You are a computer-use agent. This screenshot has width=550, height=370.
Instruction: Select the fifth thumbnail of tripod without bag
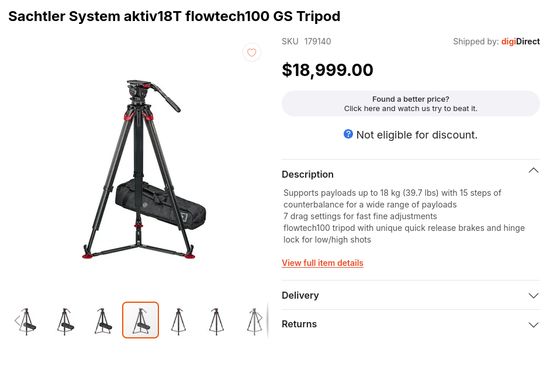click(179, 321)
